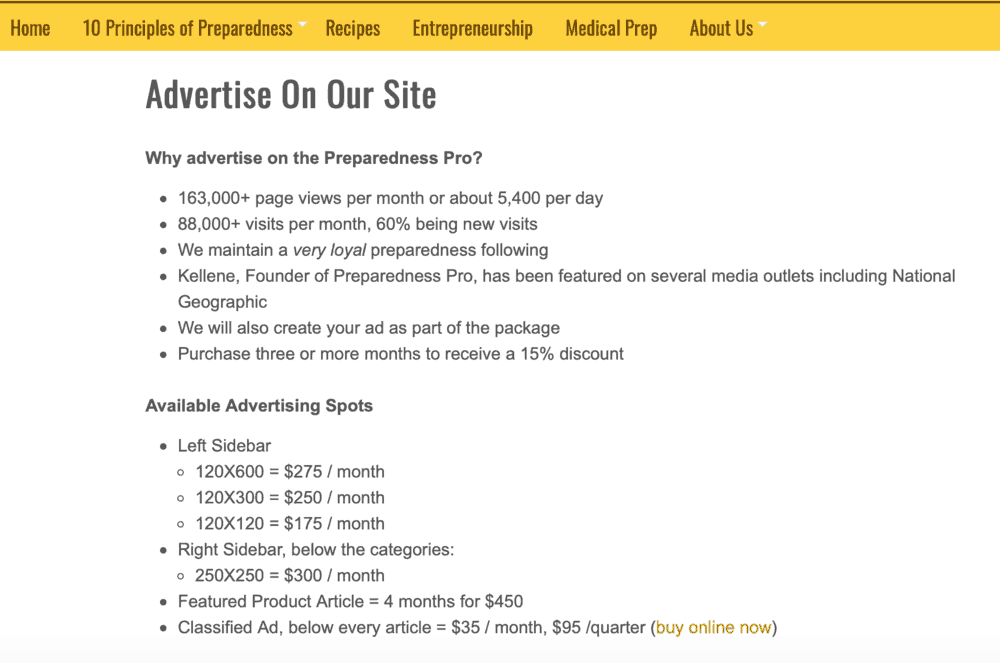Image resolution: width=1000 pixels, height=663 pixels.
Task: Click the Advertise On Our Site heading
Action: (291, 94)
